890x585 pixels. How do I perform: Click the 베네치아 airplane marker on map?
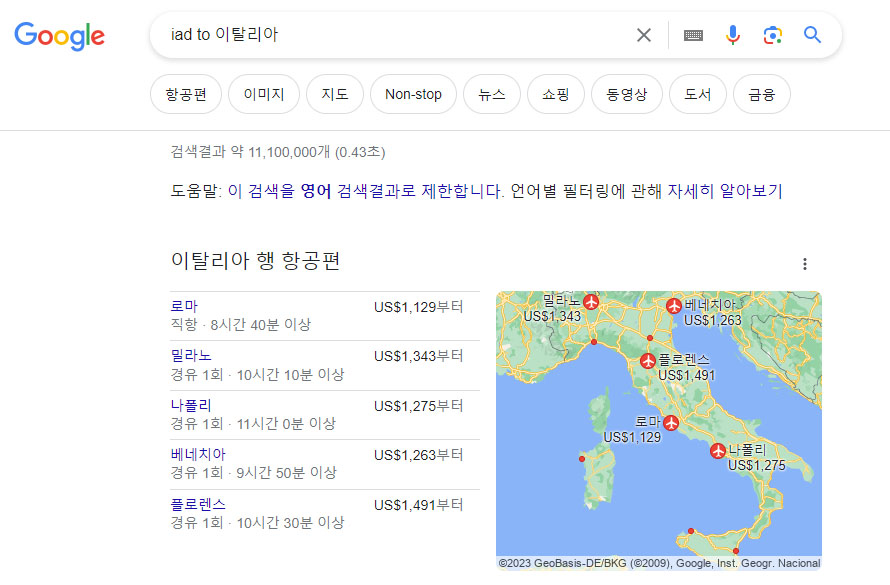[x=674, y=305]
